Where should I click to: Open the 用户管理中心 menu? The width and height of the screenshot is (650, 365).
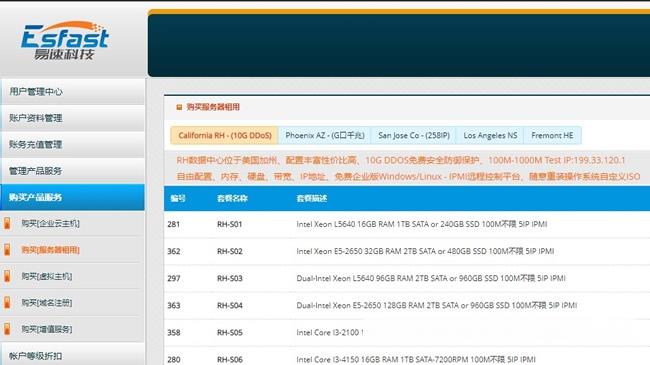73,92
